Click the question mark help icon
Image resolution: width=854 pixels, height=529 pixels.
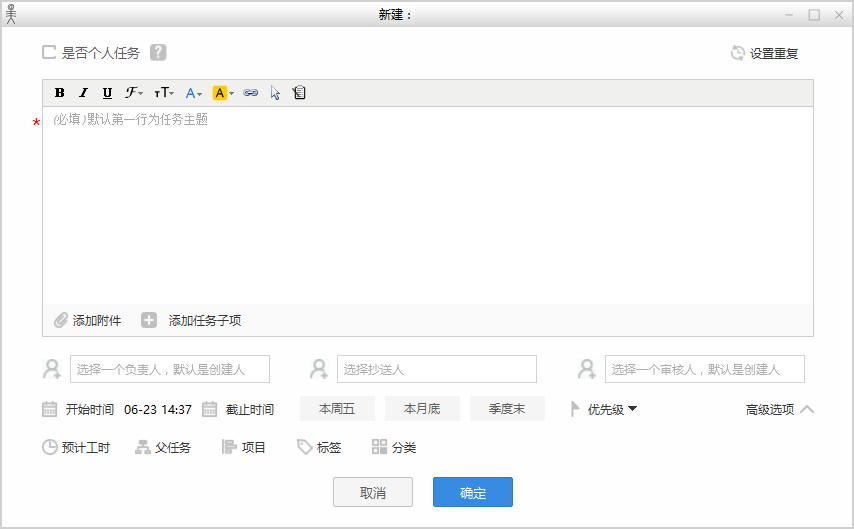click(158, 53)
